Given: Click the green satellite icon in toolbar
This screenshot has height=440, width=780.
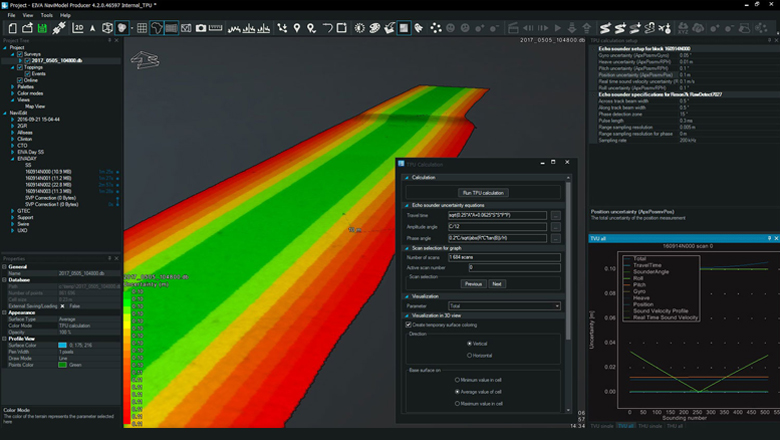Looking at the screenshot, I should (59, 28).
